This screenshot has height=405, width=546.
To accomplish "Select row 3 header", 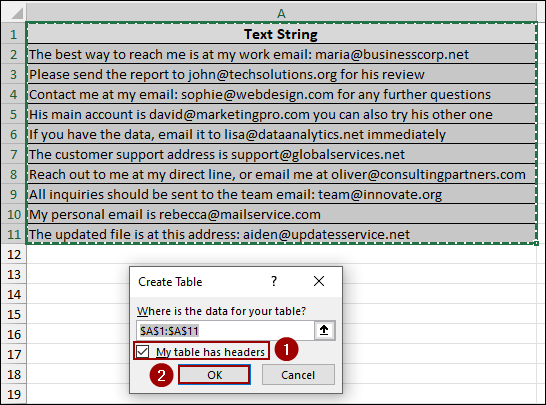I will pyautogui.click(x=14, y=74).
